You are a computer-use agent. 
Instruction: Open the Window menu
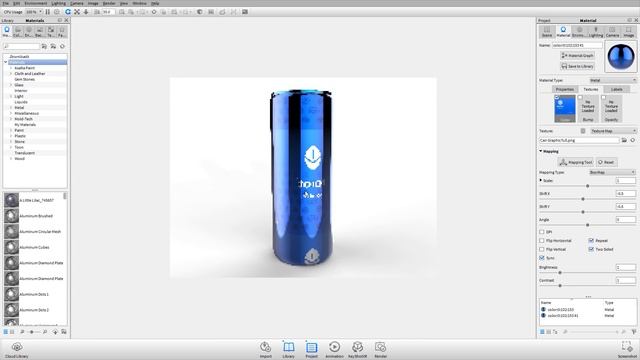click(139, 3)
